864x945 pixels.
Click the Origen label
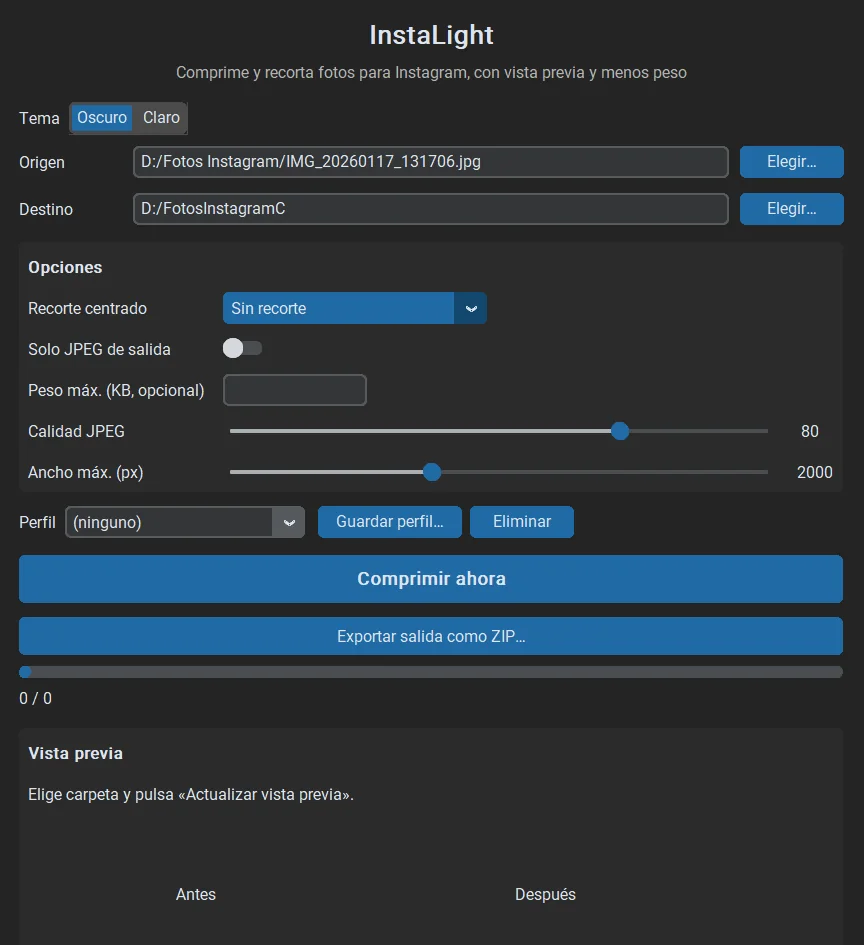(x=42, y=163)
